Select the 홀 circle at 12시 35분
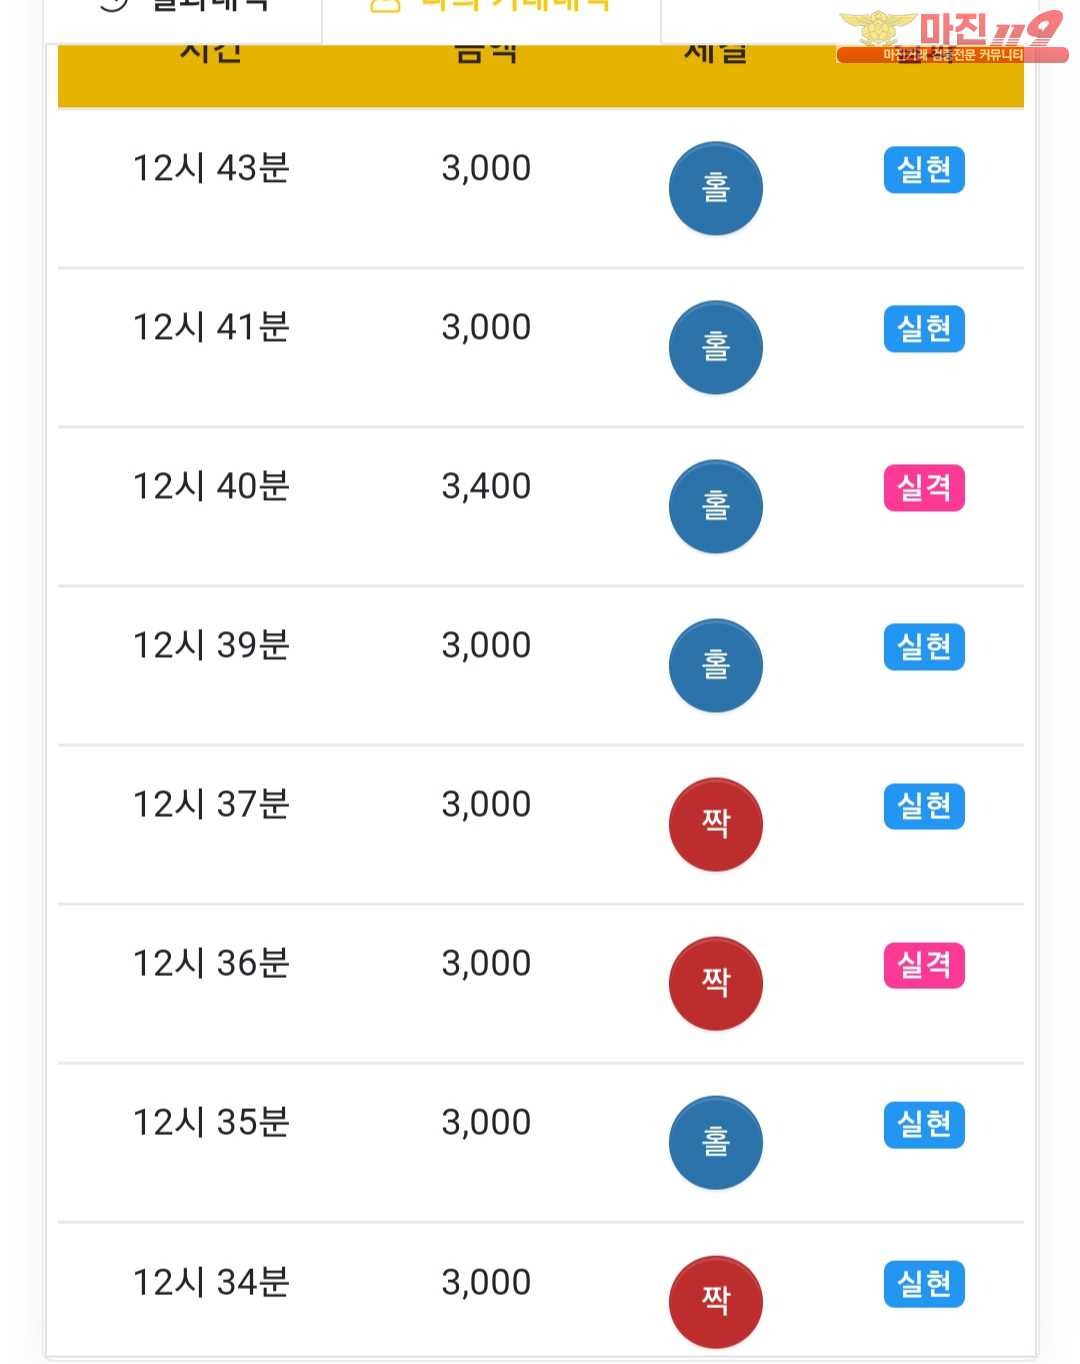The height and width of the screenshot is (1364, 1080). [715, 1143]
